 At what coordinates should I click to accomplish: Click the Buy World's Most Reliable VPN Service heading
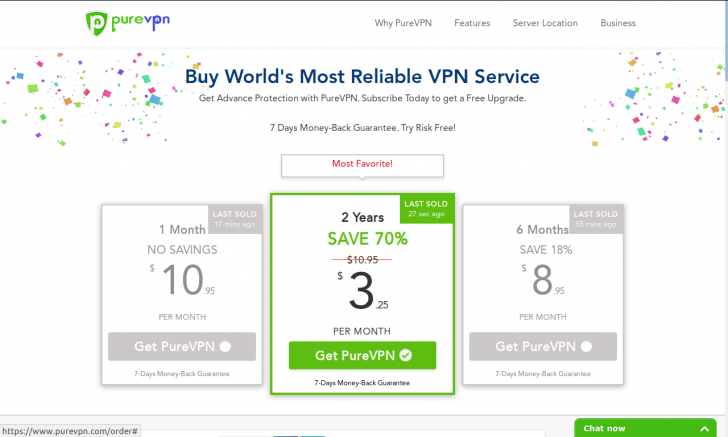click(x=362, y=77)
